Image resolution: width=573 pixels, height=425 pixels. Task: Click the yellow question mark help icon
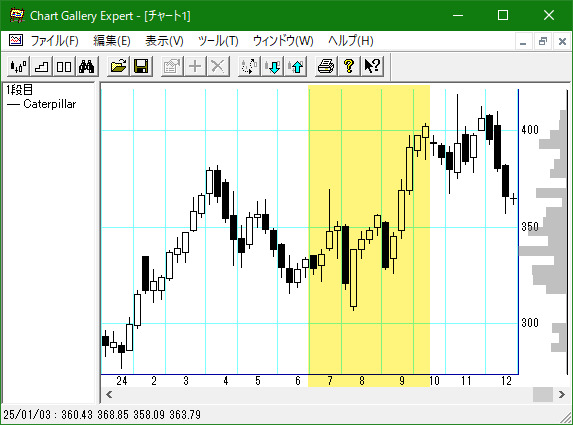click(349, 67)
